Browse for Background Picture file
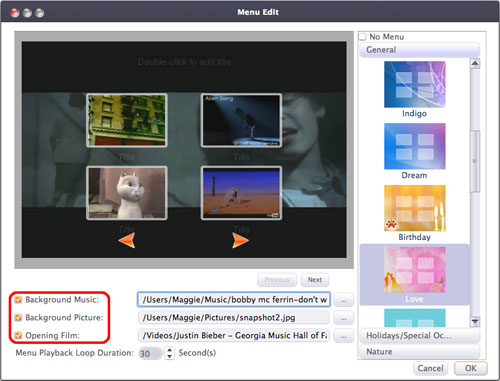The height and width of the screenshot is (381, 500). click(343, 318)
